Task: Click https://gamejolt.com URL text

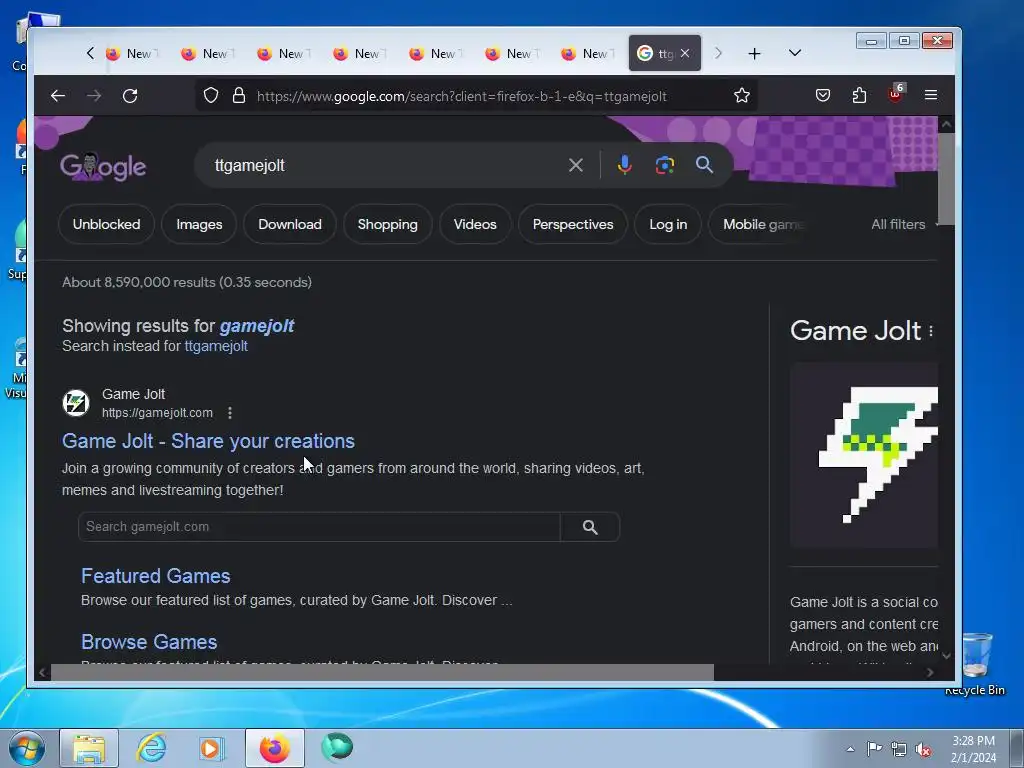Action: tap(157, 413)
